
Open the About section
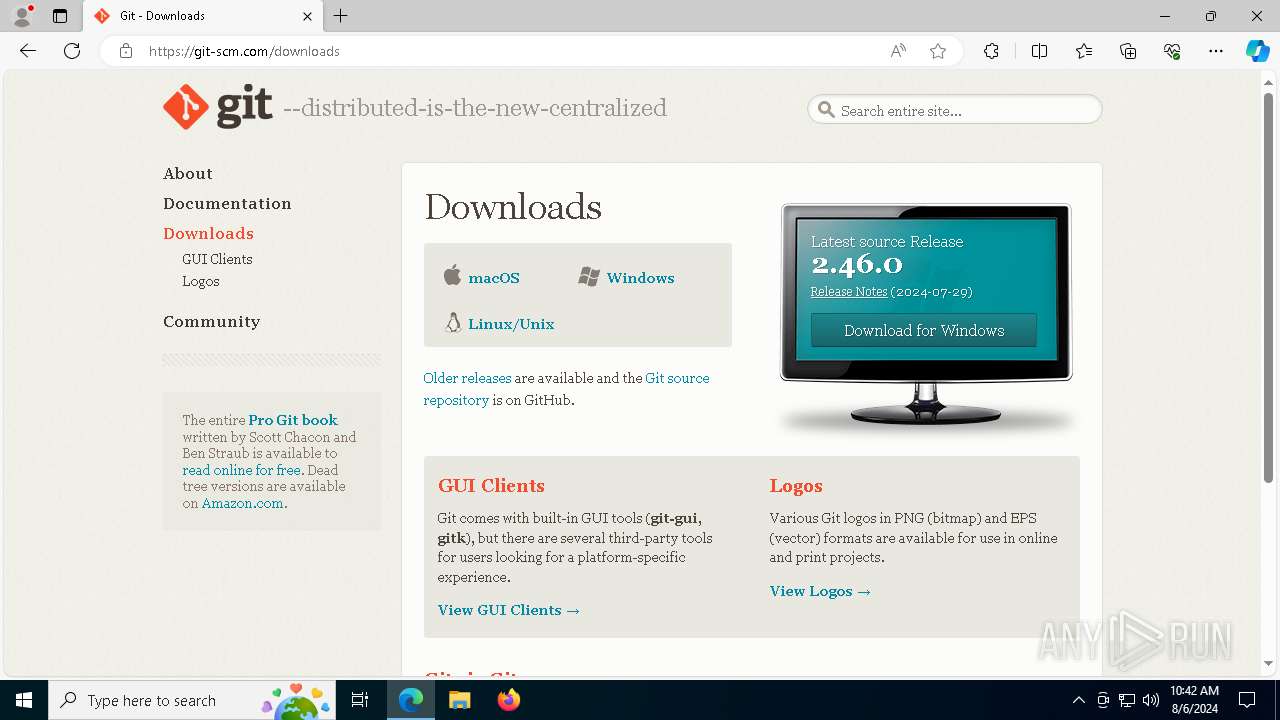pyautogui.click(x=188, y=174)
